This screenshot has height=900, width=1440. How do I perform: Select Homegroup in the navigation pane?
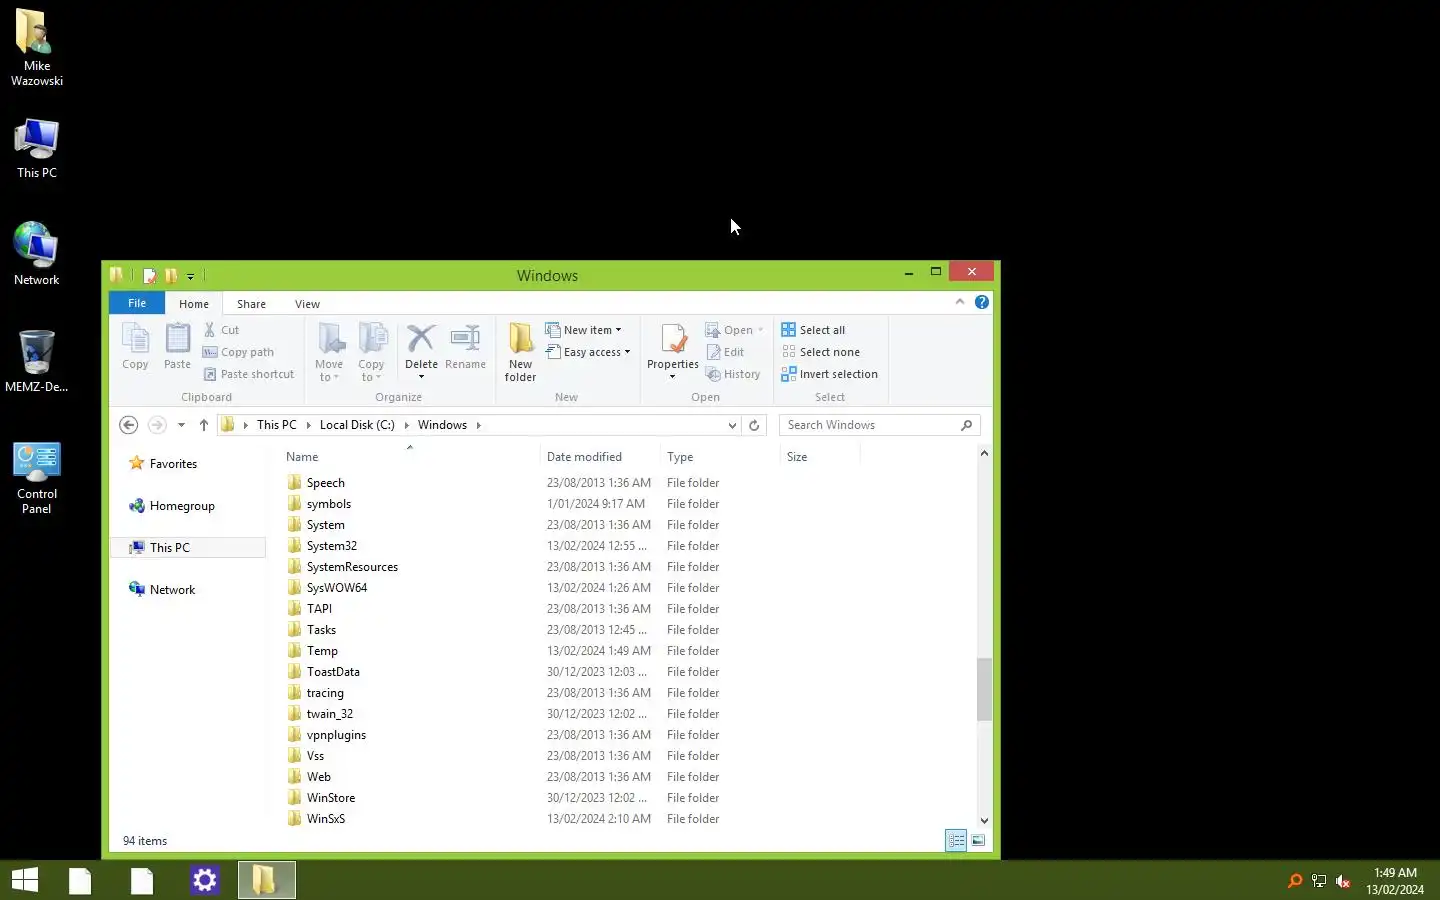tap(181, 506)
